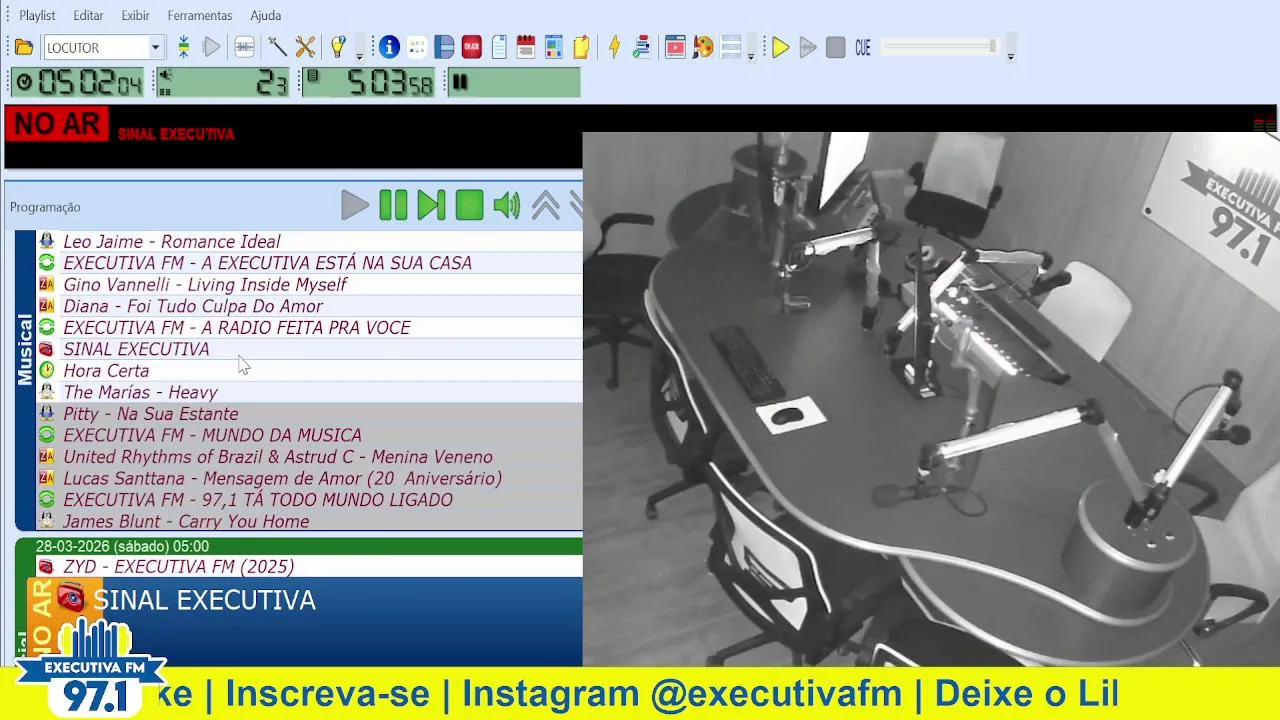Open the video player window icon
The height and width of the screenshot is (720, 1280).
pyautogui.click(x=675, y=47)
